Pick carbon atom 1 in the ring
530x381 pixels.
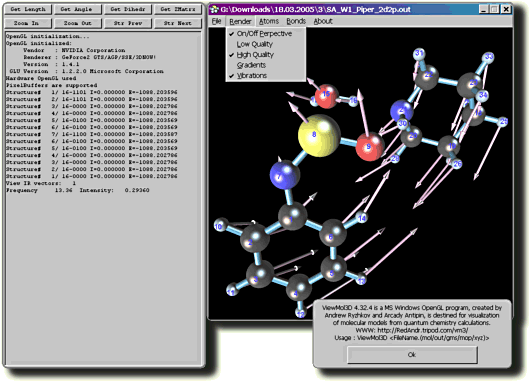point(293,216)
